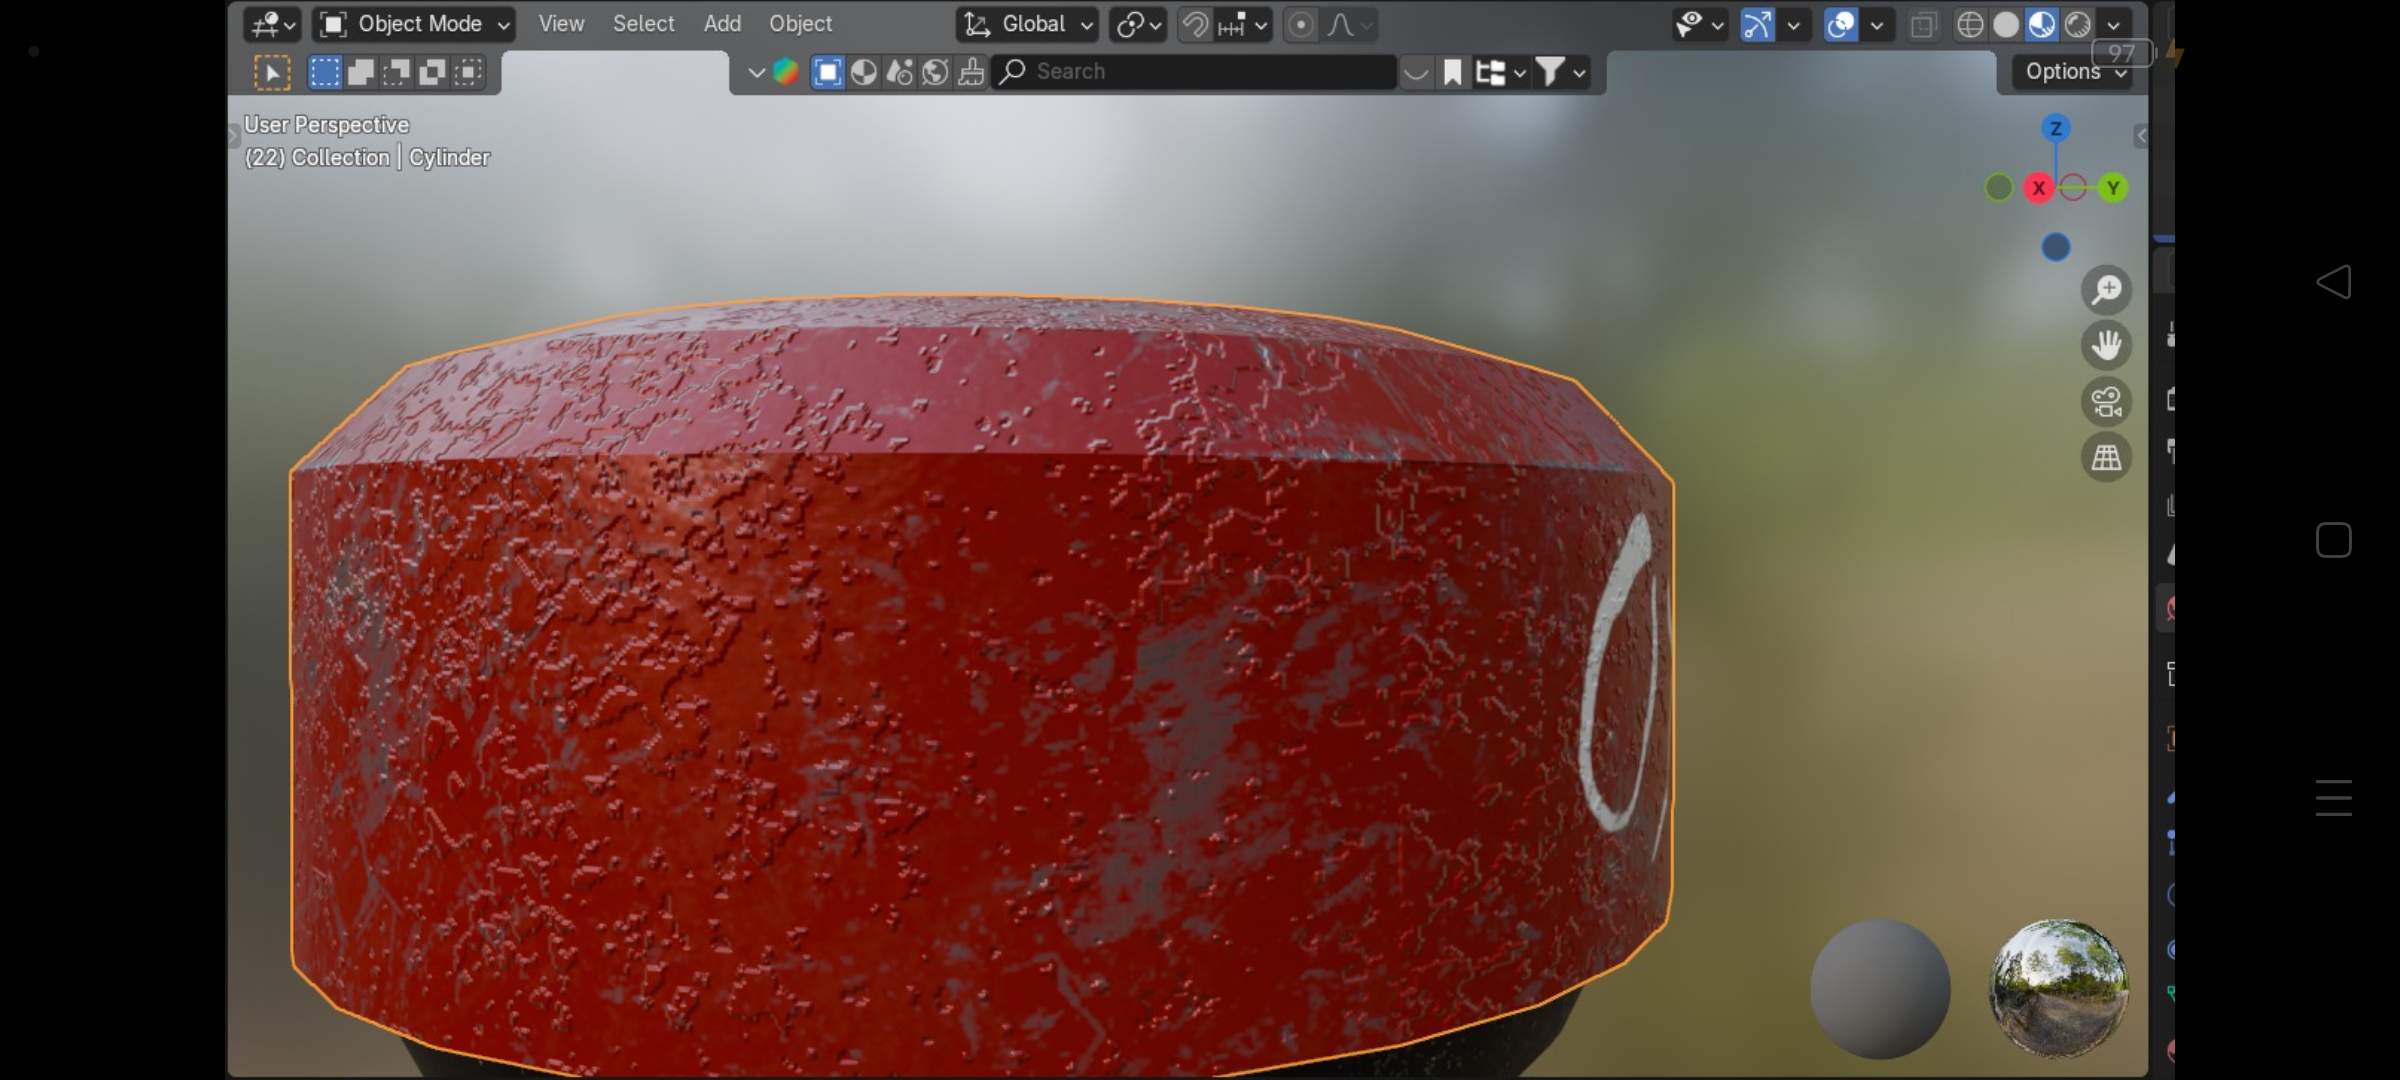Open the Select menu
Viewport: 2400px width, 1080px height.
click(643, 23)
